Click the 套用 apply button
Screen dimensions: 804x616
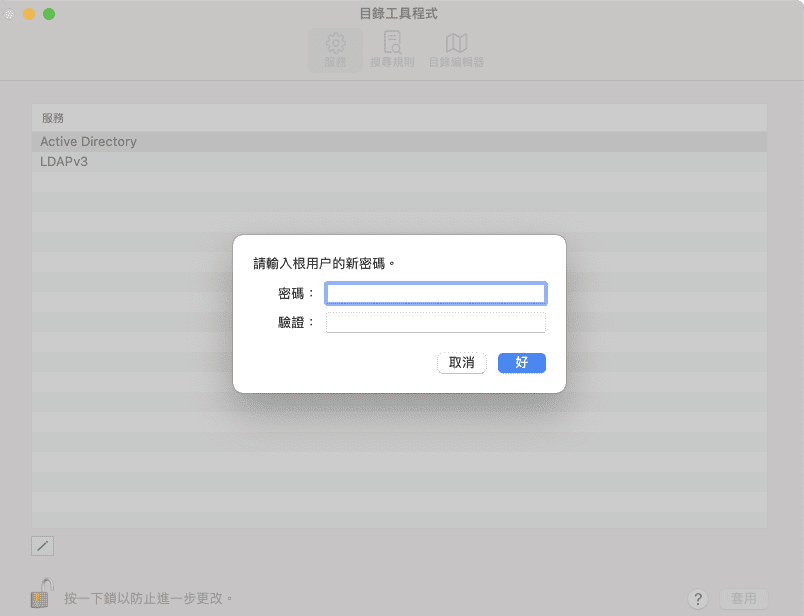point(744,599)
